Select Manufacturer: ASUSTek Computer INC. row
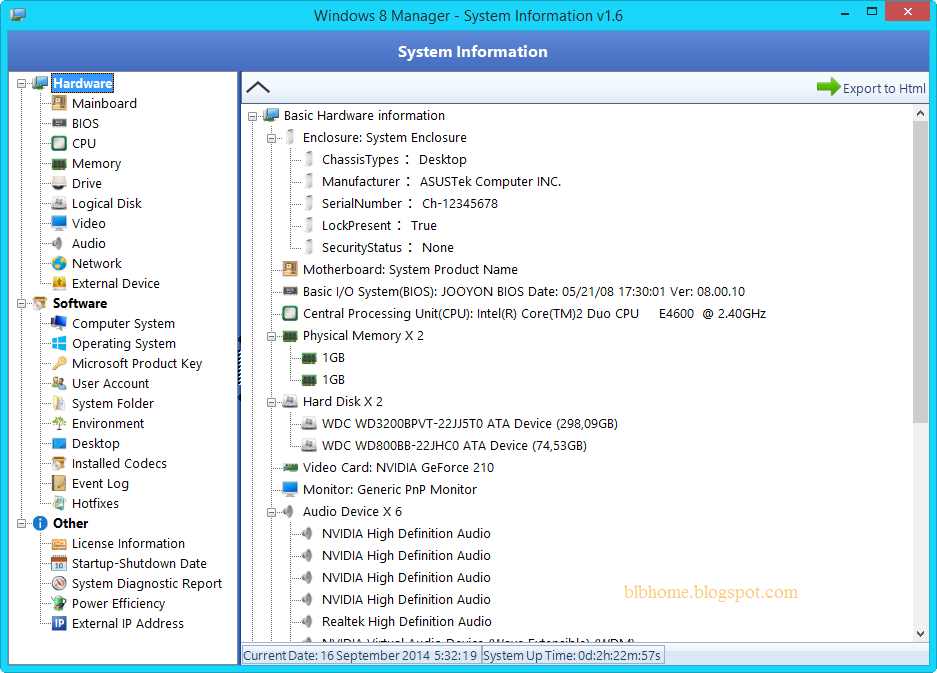 click(441, 182)
